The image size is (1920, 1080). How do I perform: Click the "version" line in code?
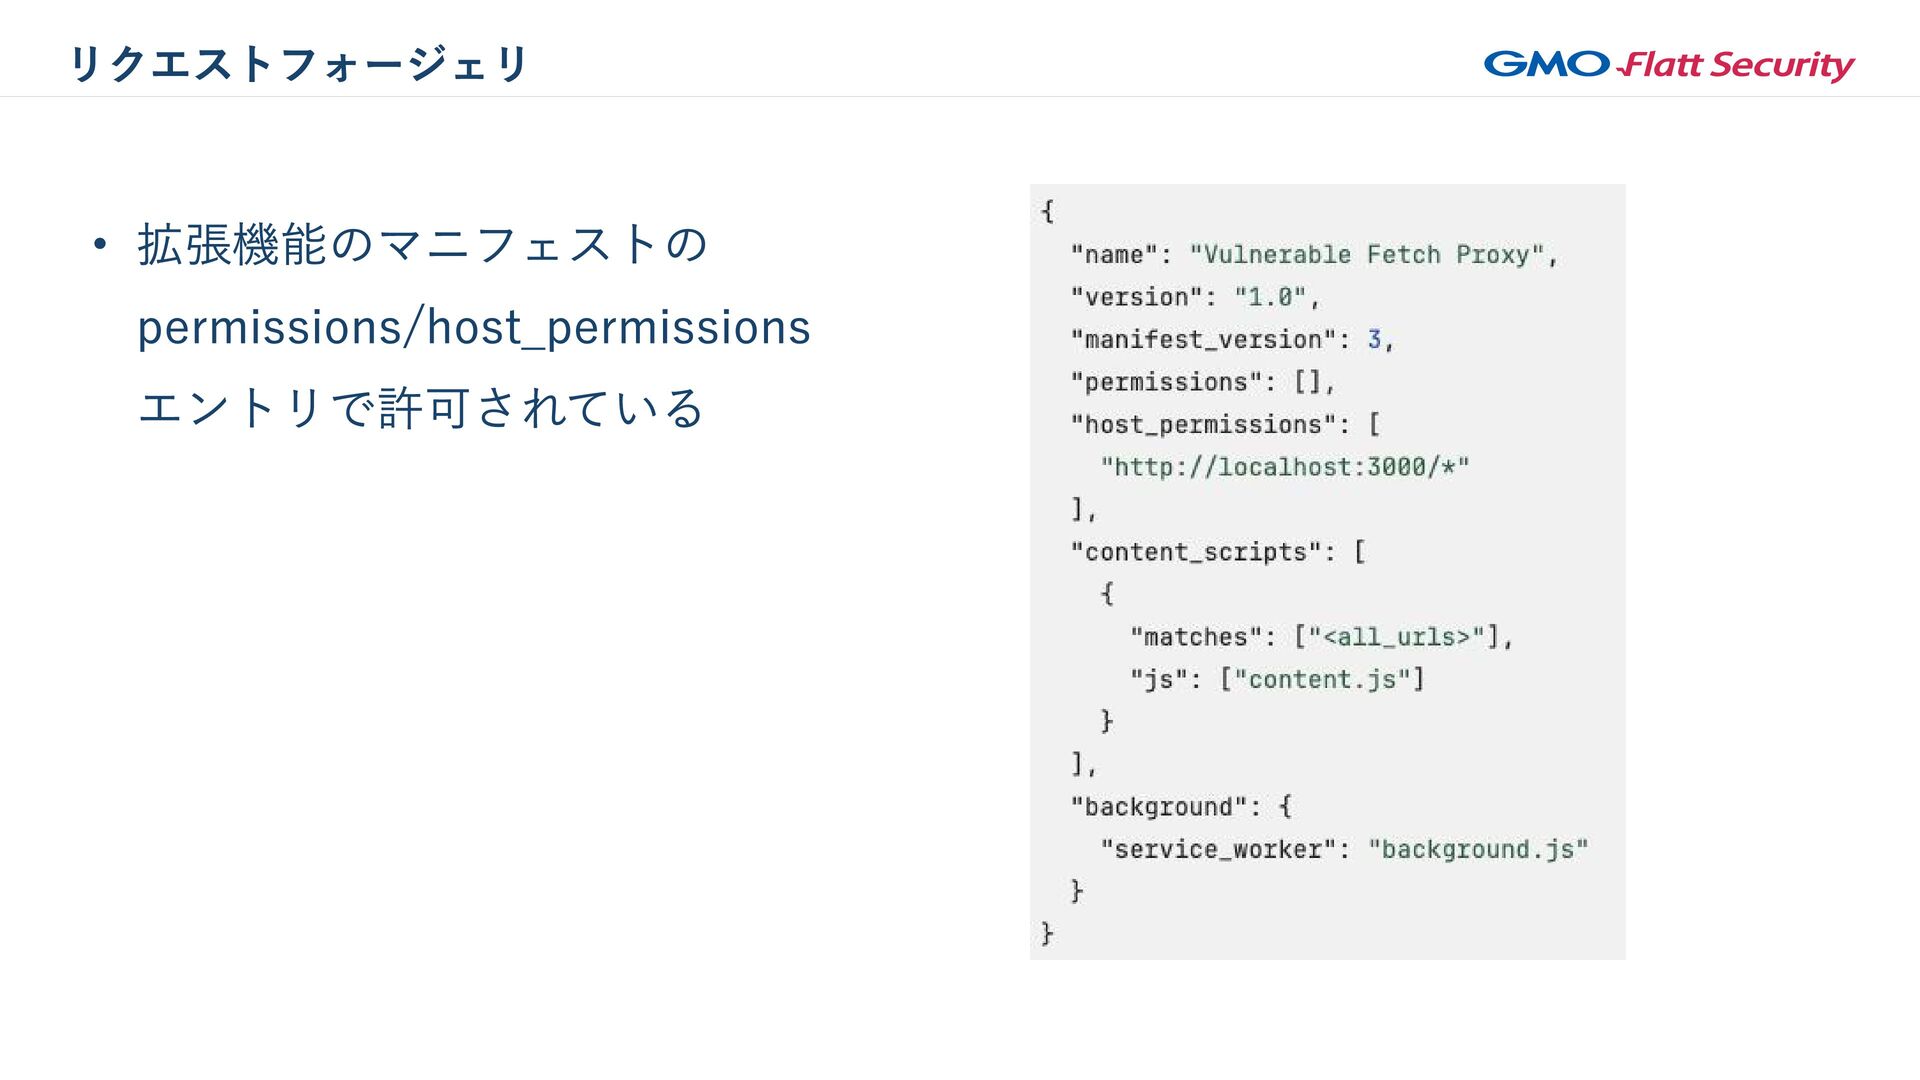tap(1195, 297)
